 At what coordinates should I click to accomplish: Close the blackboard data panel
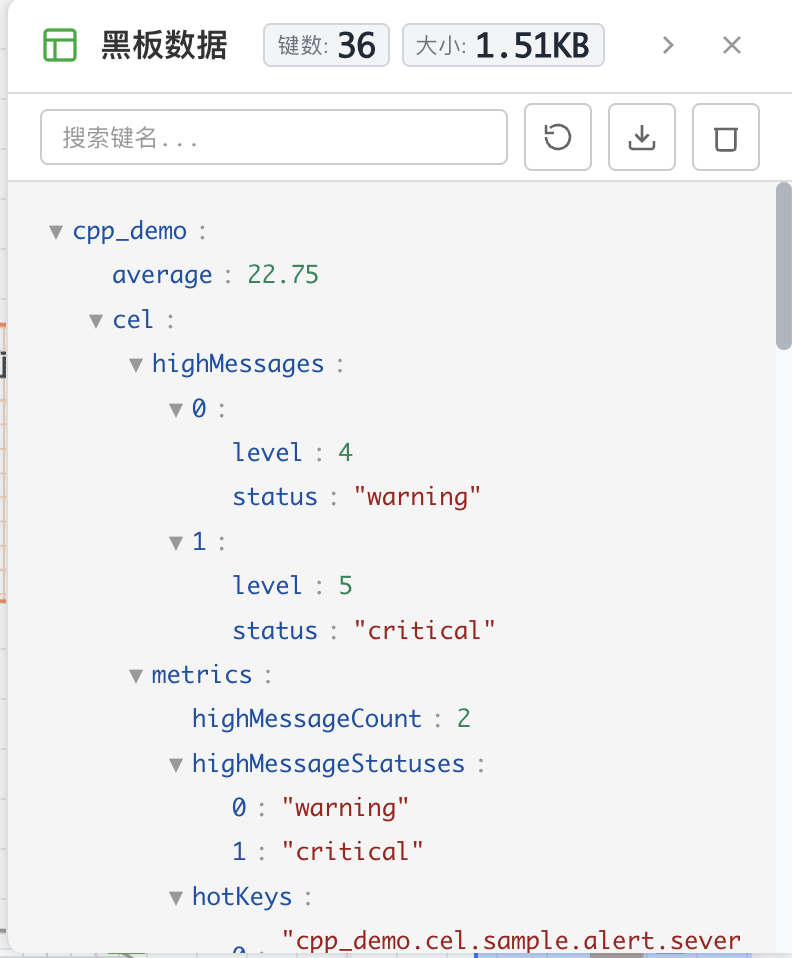[732, 45]
